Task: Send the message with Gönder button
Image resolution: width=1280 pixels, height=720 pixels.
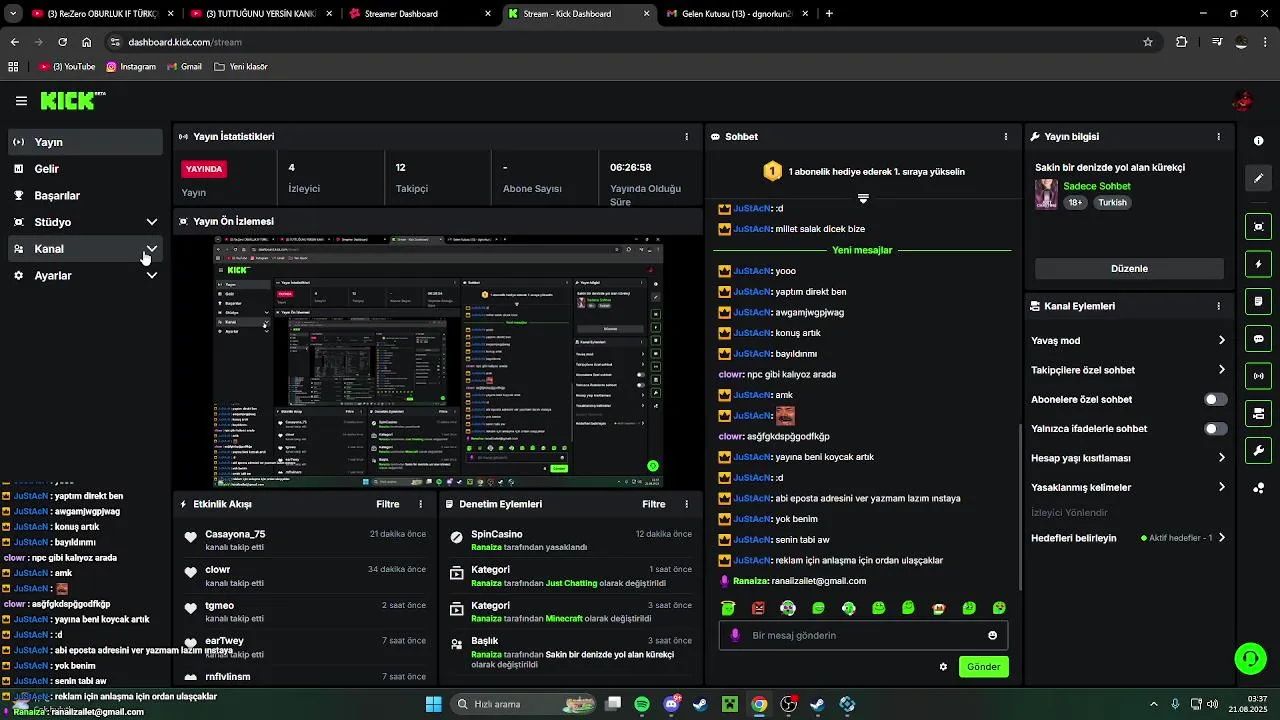Action: [x=983, y=667]
